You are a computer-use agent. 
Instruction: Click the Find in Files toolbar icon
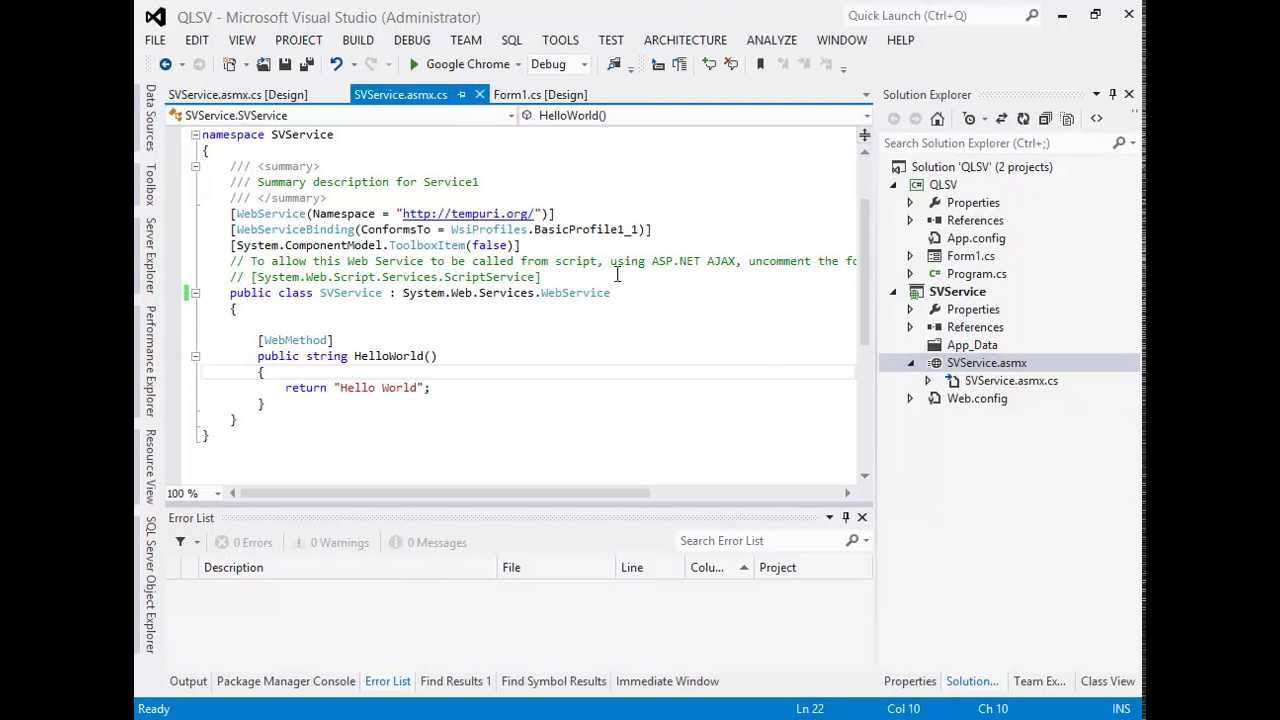tap(614, 64)
